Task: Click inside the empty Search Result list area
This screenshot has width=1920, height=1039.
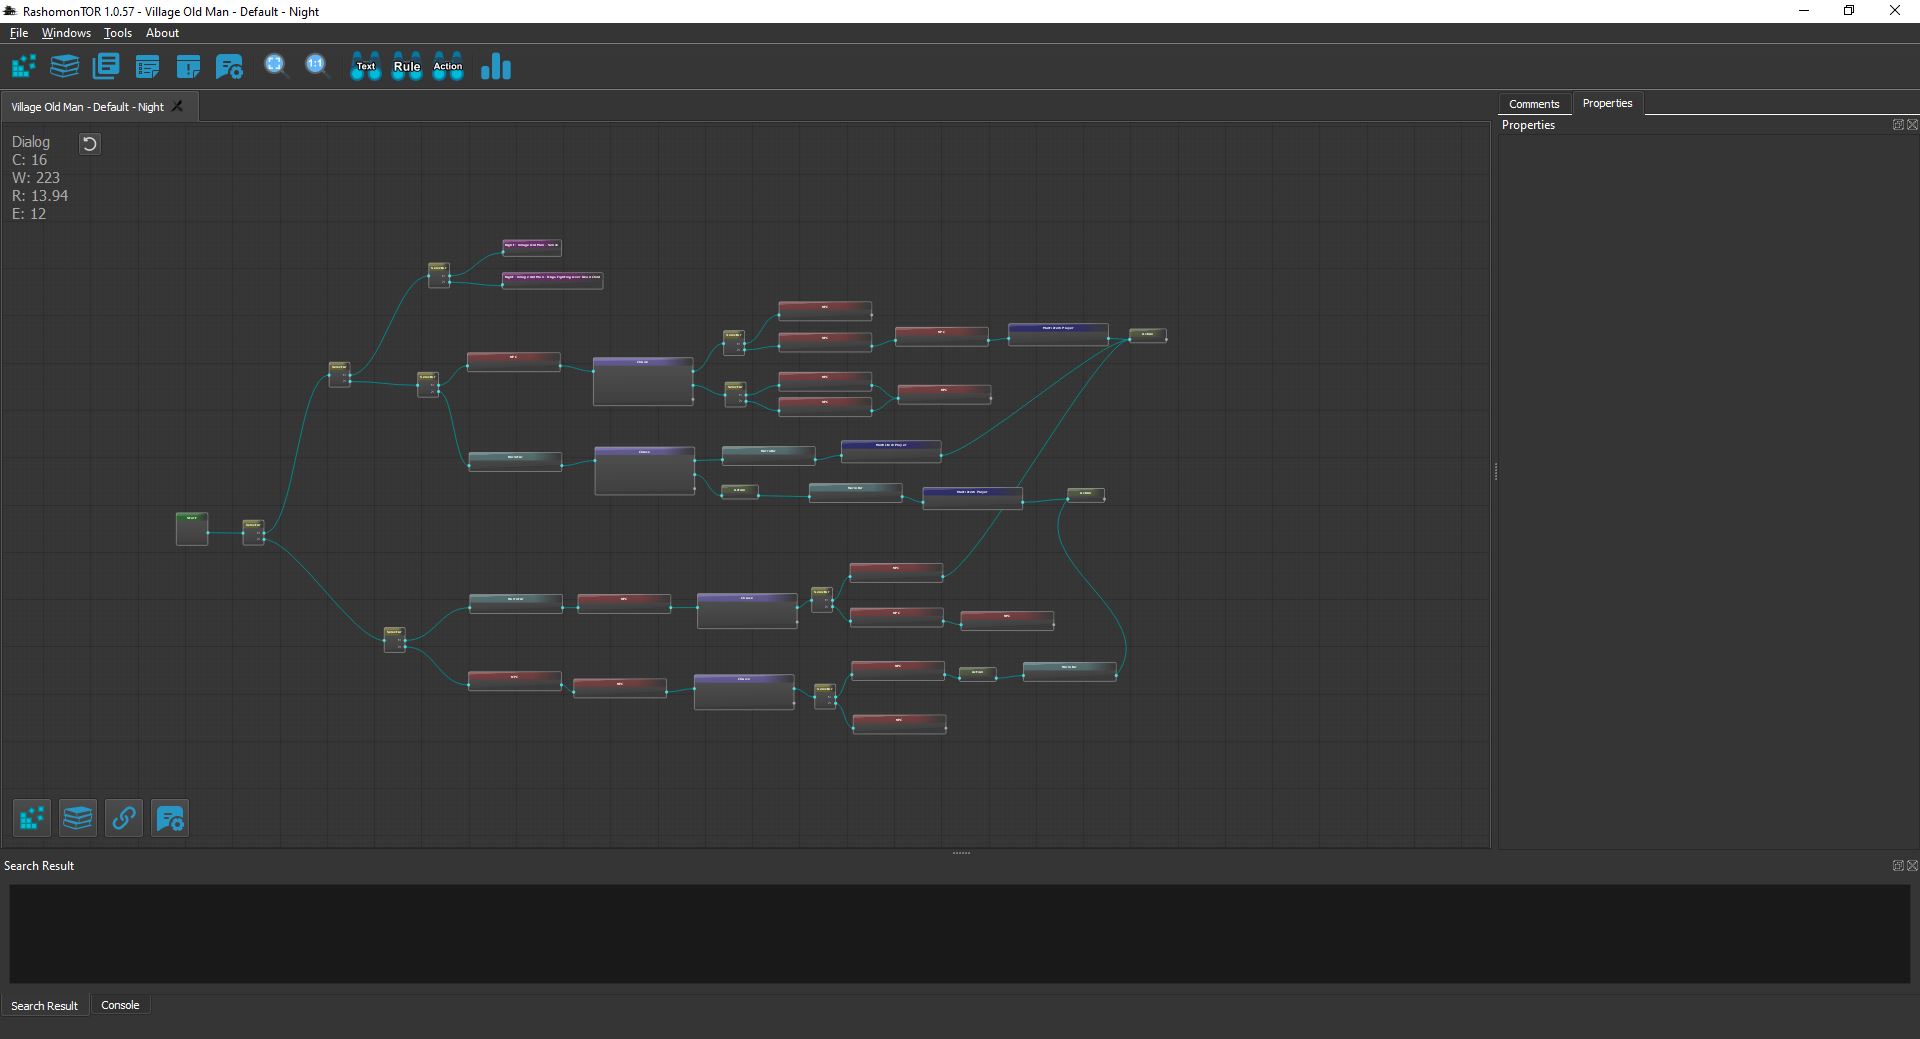Action: click(x=959, y=933)
